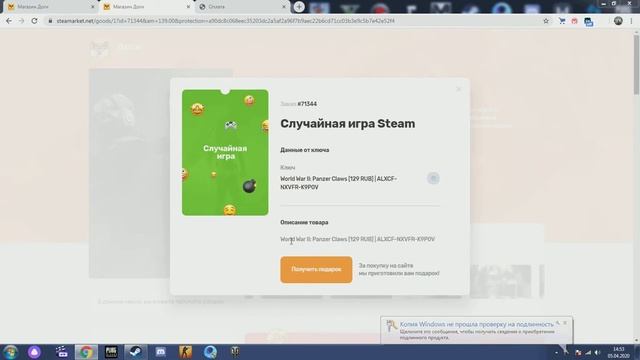Bookmark page with the star icon

click(x=546, y=21)
